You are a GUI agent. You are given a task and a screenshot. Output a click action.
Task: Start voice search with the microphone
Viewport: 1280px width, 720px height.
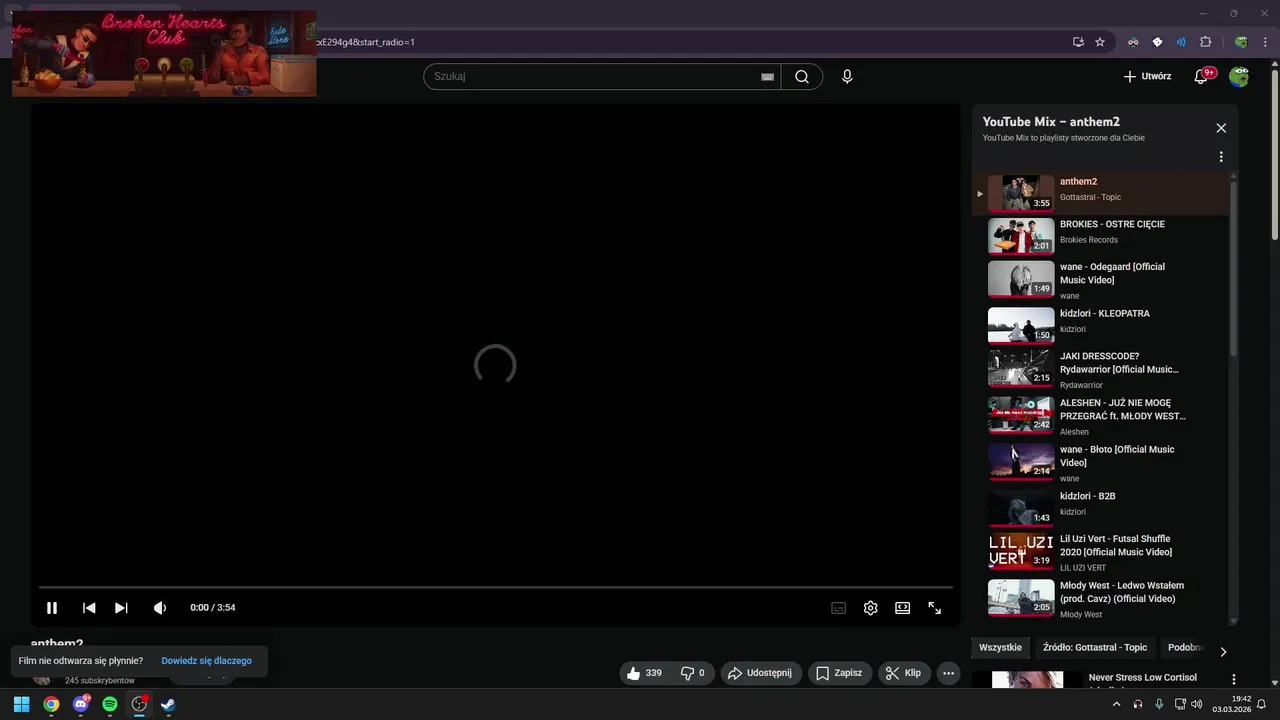coord(847,76)
